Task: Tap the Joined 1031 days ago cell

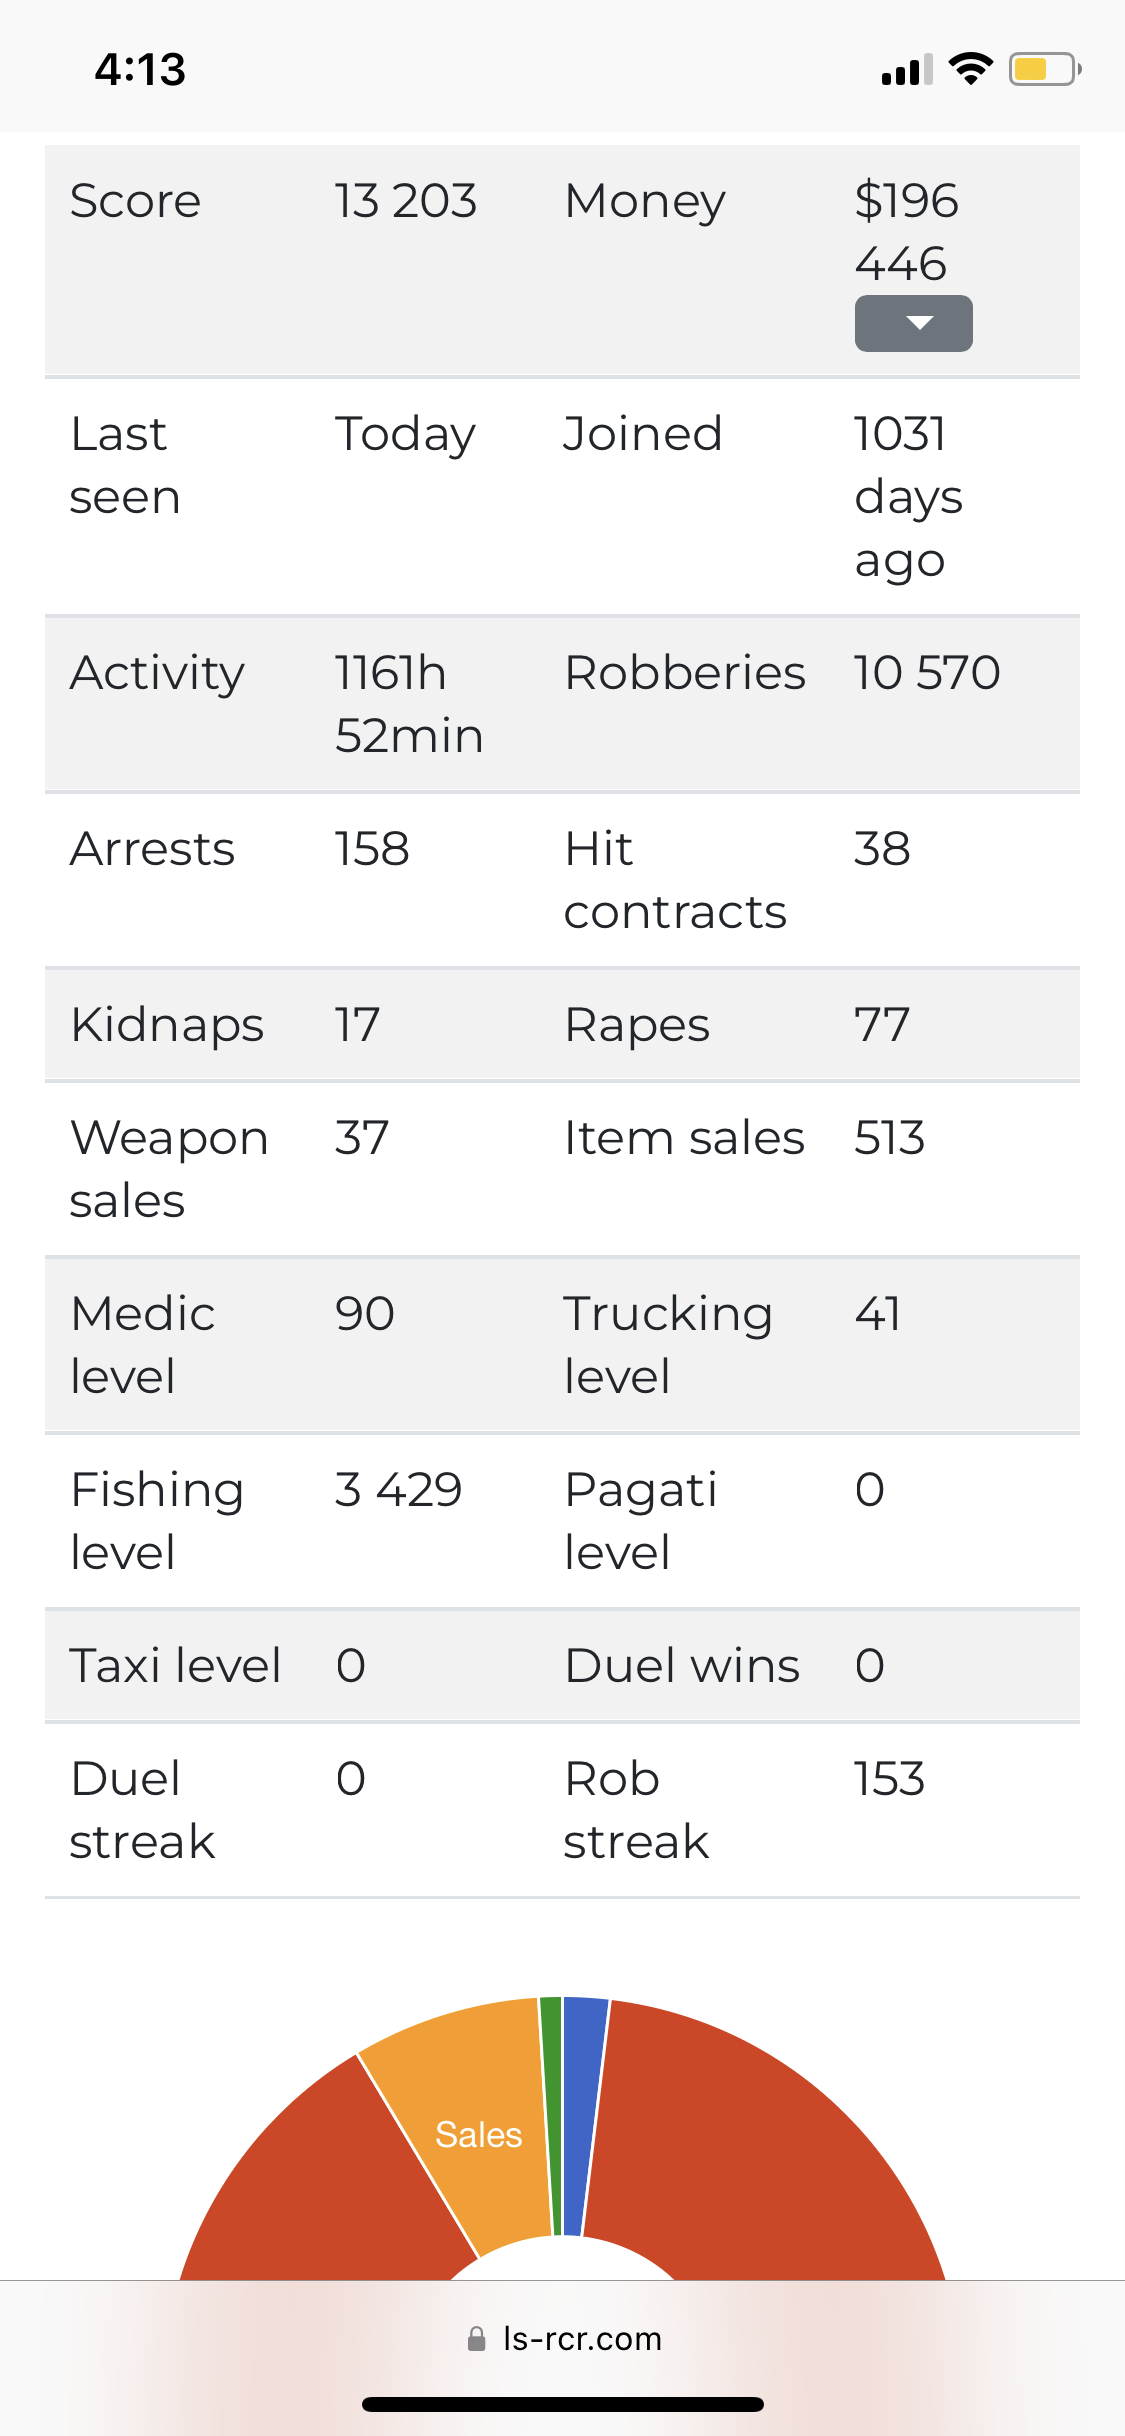Action: [x=908, y=497]
